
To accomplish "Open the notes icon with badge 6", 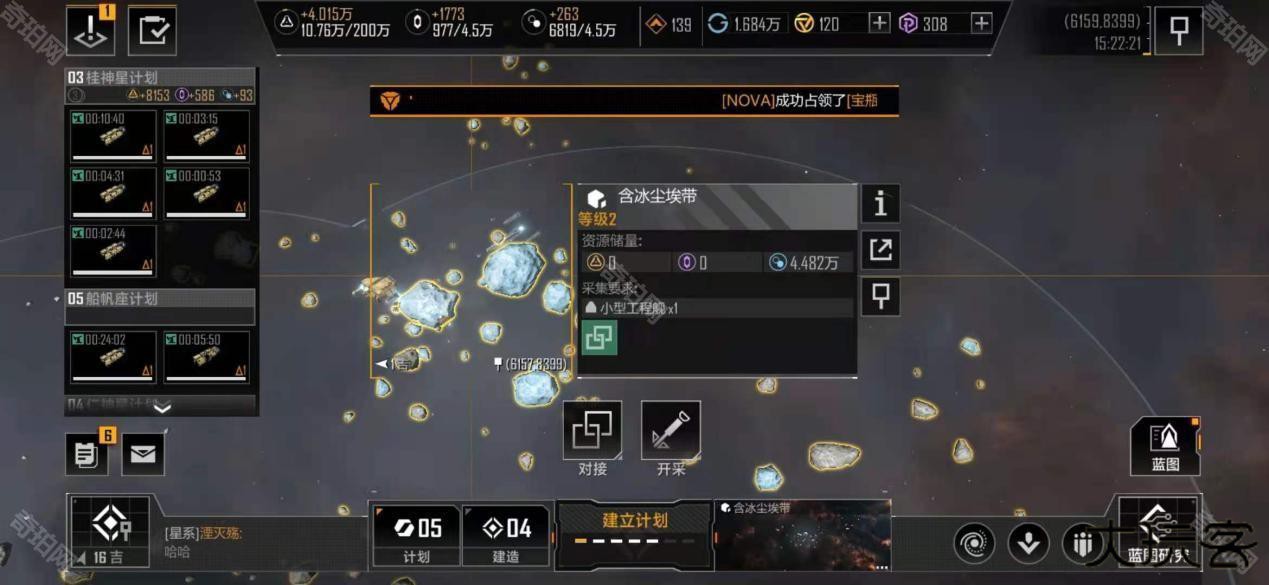I will coord(87,454).
